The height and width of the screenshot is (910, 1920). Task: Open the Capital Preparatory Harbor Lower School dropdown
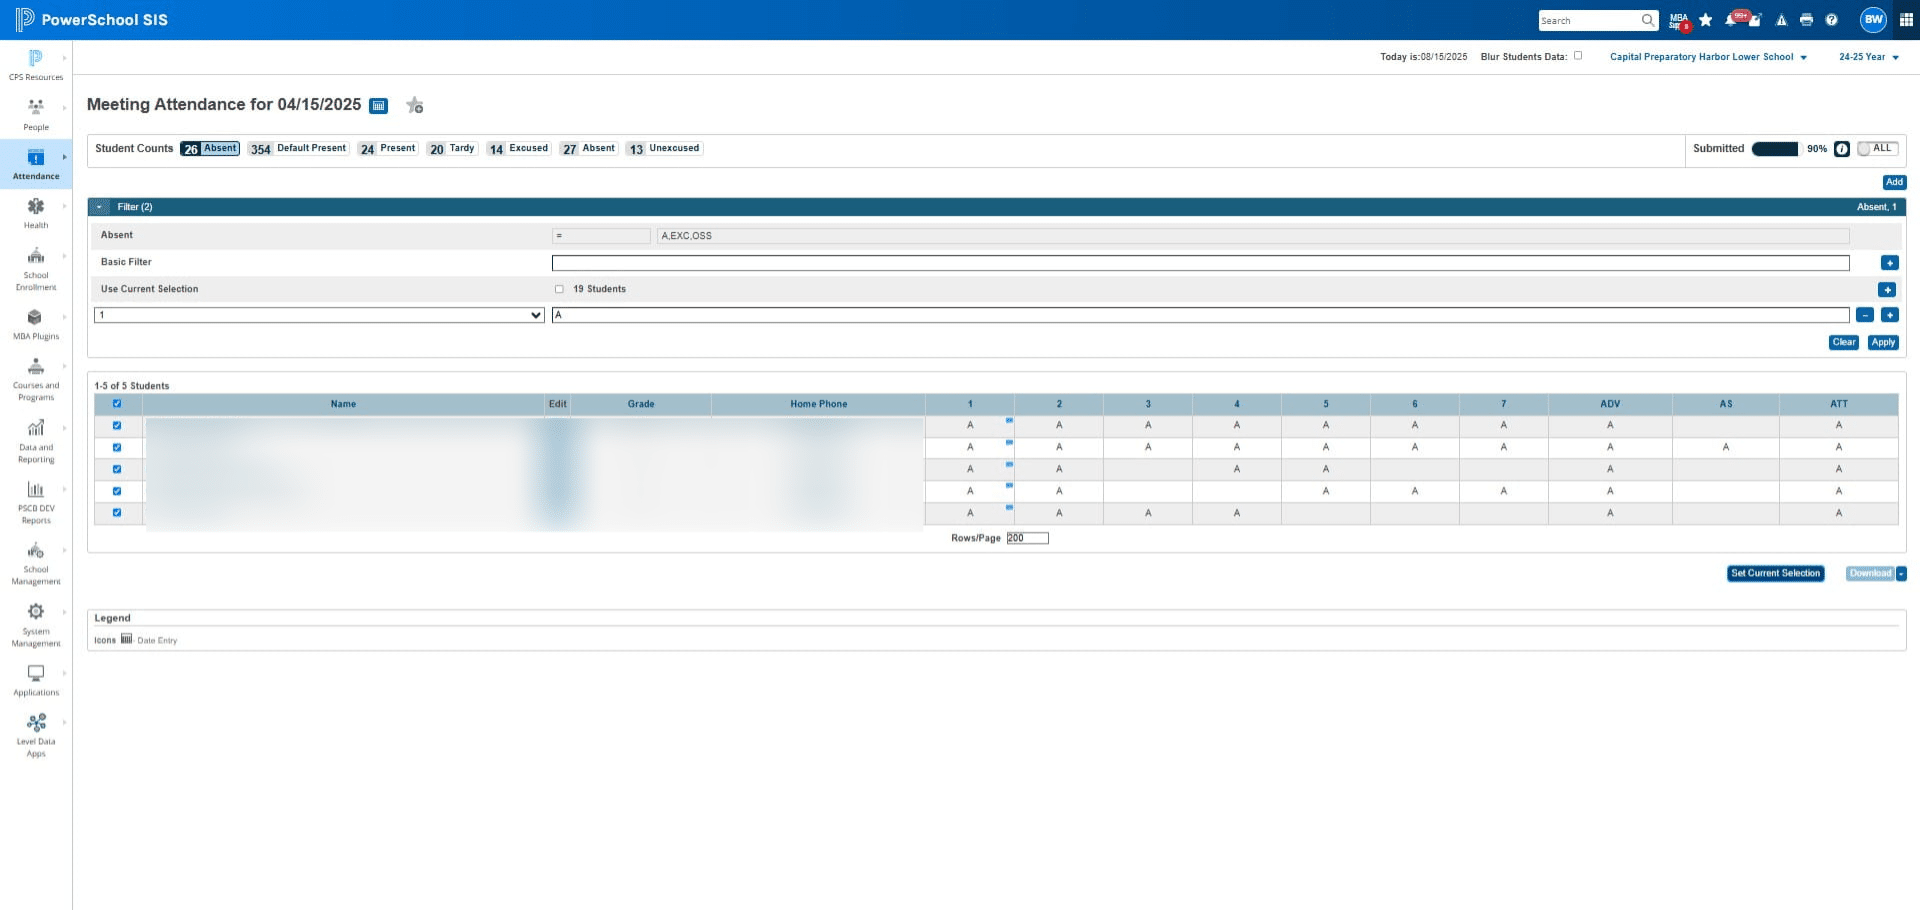[x=1708, y=57]
